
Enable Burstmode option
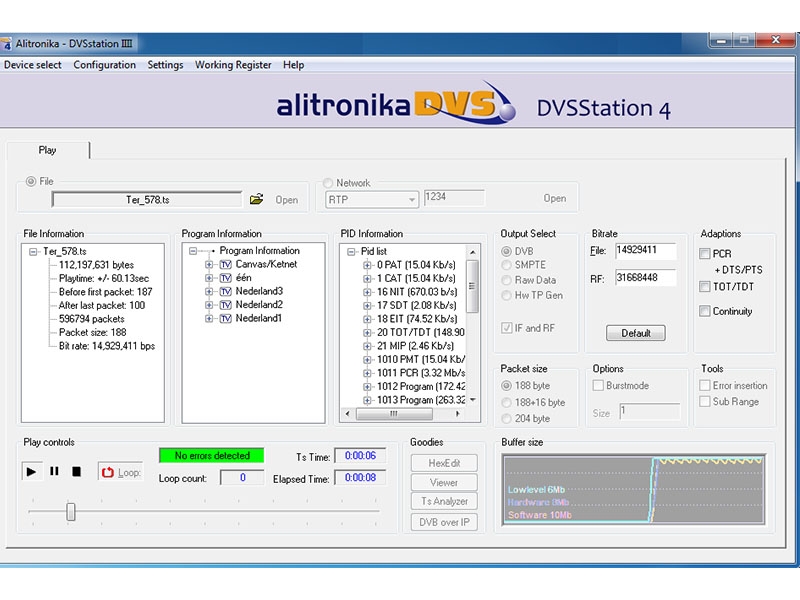pyautogui.click(x=598, y=385)
